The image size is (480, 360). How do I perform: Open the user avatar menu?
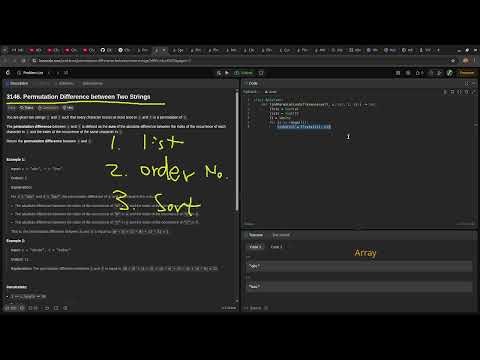click(449, 73)
